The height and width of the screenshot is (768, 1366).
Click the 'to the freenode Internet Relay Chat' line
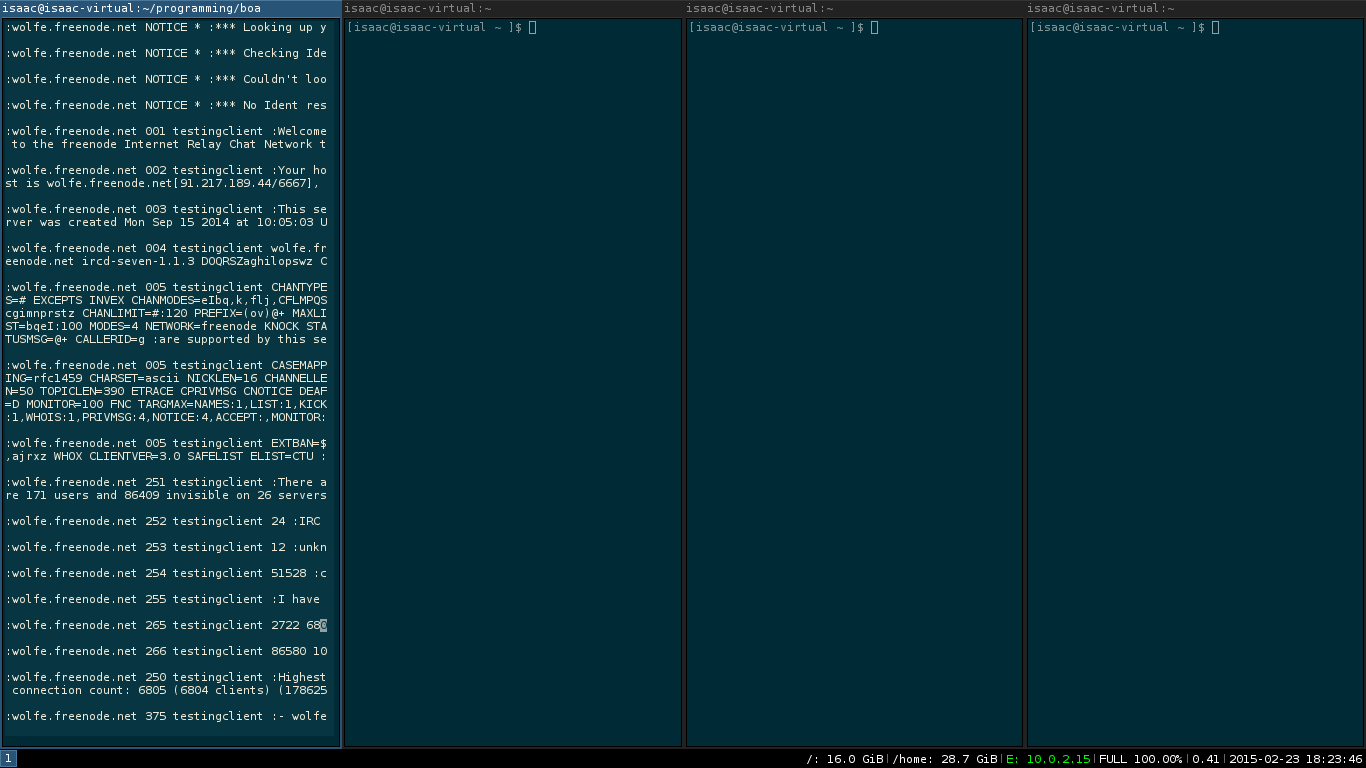(169, 144)
